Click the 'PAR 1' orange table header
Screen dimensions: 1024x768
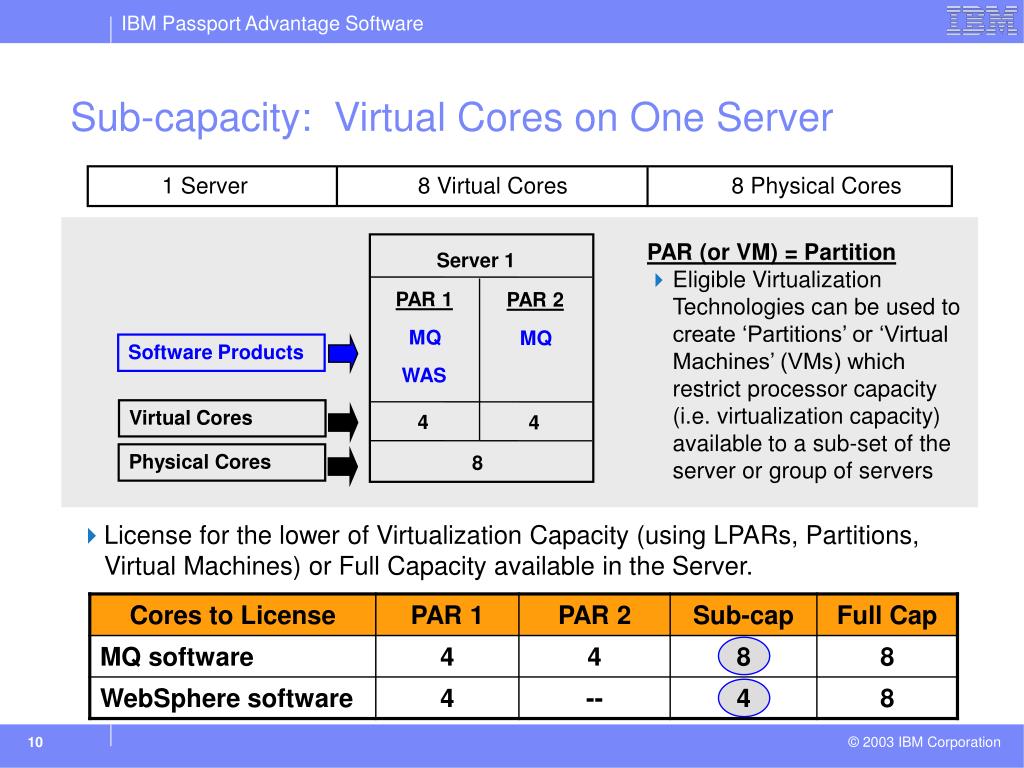pos(447,615)
